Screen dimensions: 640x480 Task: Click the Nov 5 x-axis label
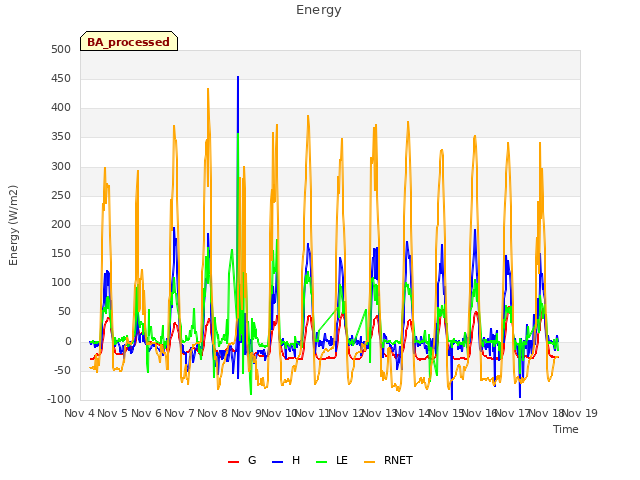[113, 413]
